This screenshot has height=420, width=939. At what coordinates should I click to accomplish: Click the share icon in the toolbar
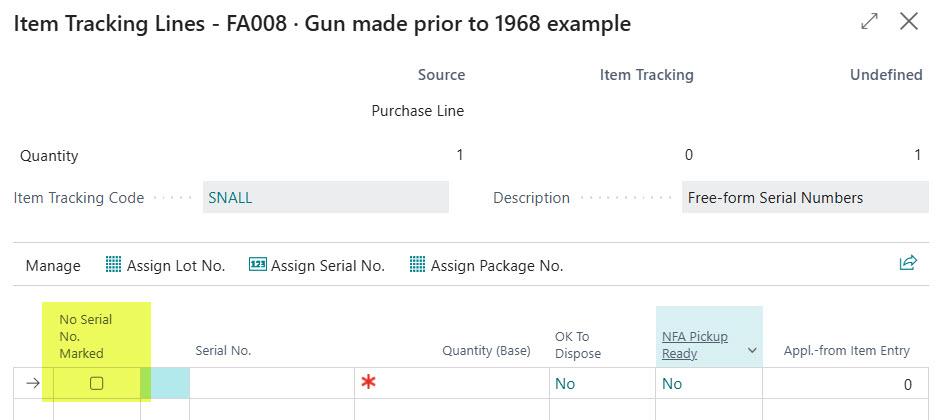[908, 263]
